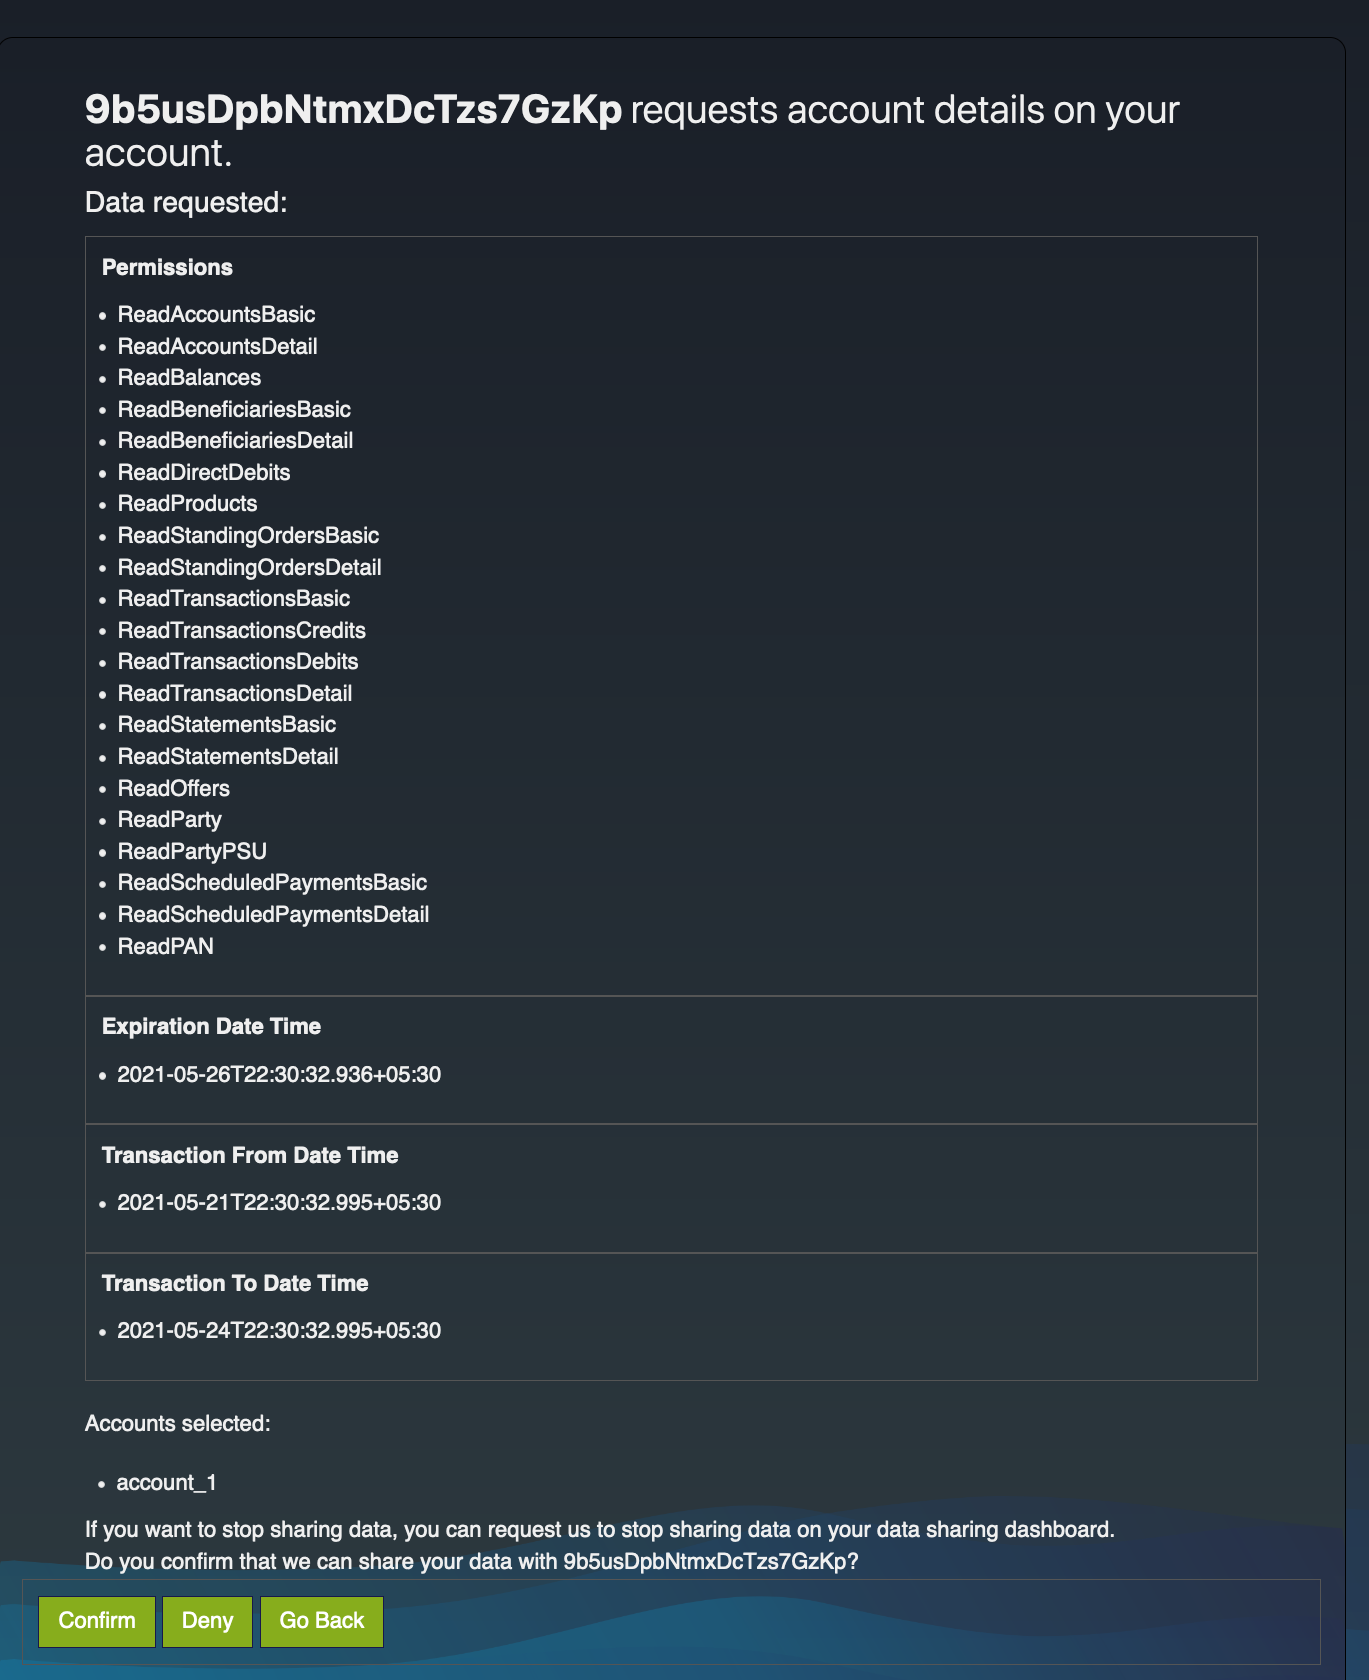Viewport: 1369px width, 1680px height.
Task: Click the ReadStandingOrdersBasic permission
Action: 248,536
